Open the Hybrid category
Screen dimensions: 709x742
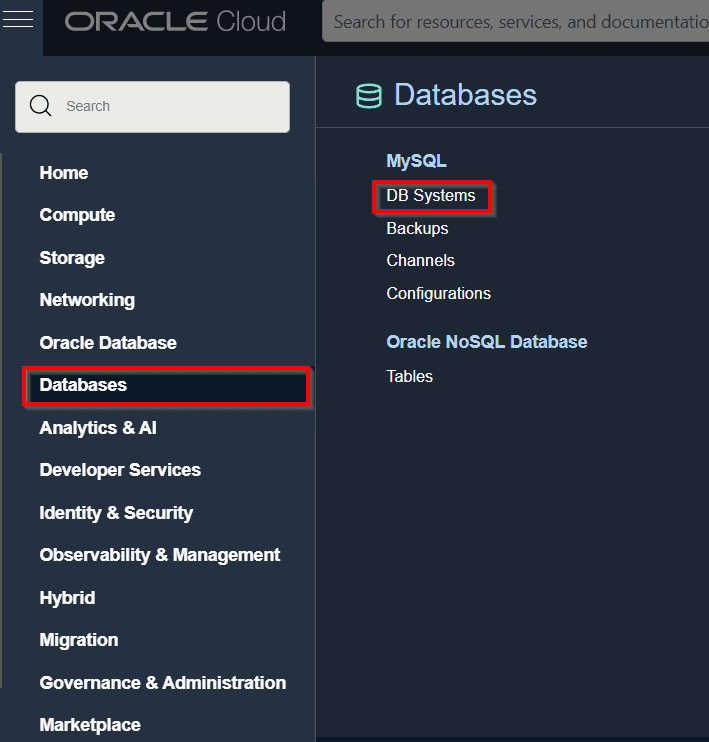coord(67,598)
